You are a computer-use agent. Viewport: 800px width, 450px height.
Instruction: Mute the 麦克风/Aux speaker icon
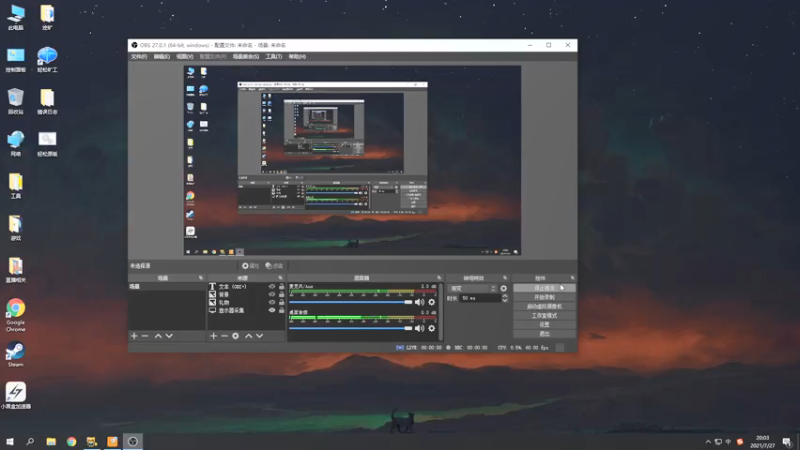[x=419, y=302]
